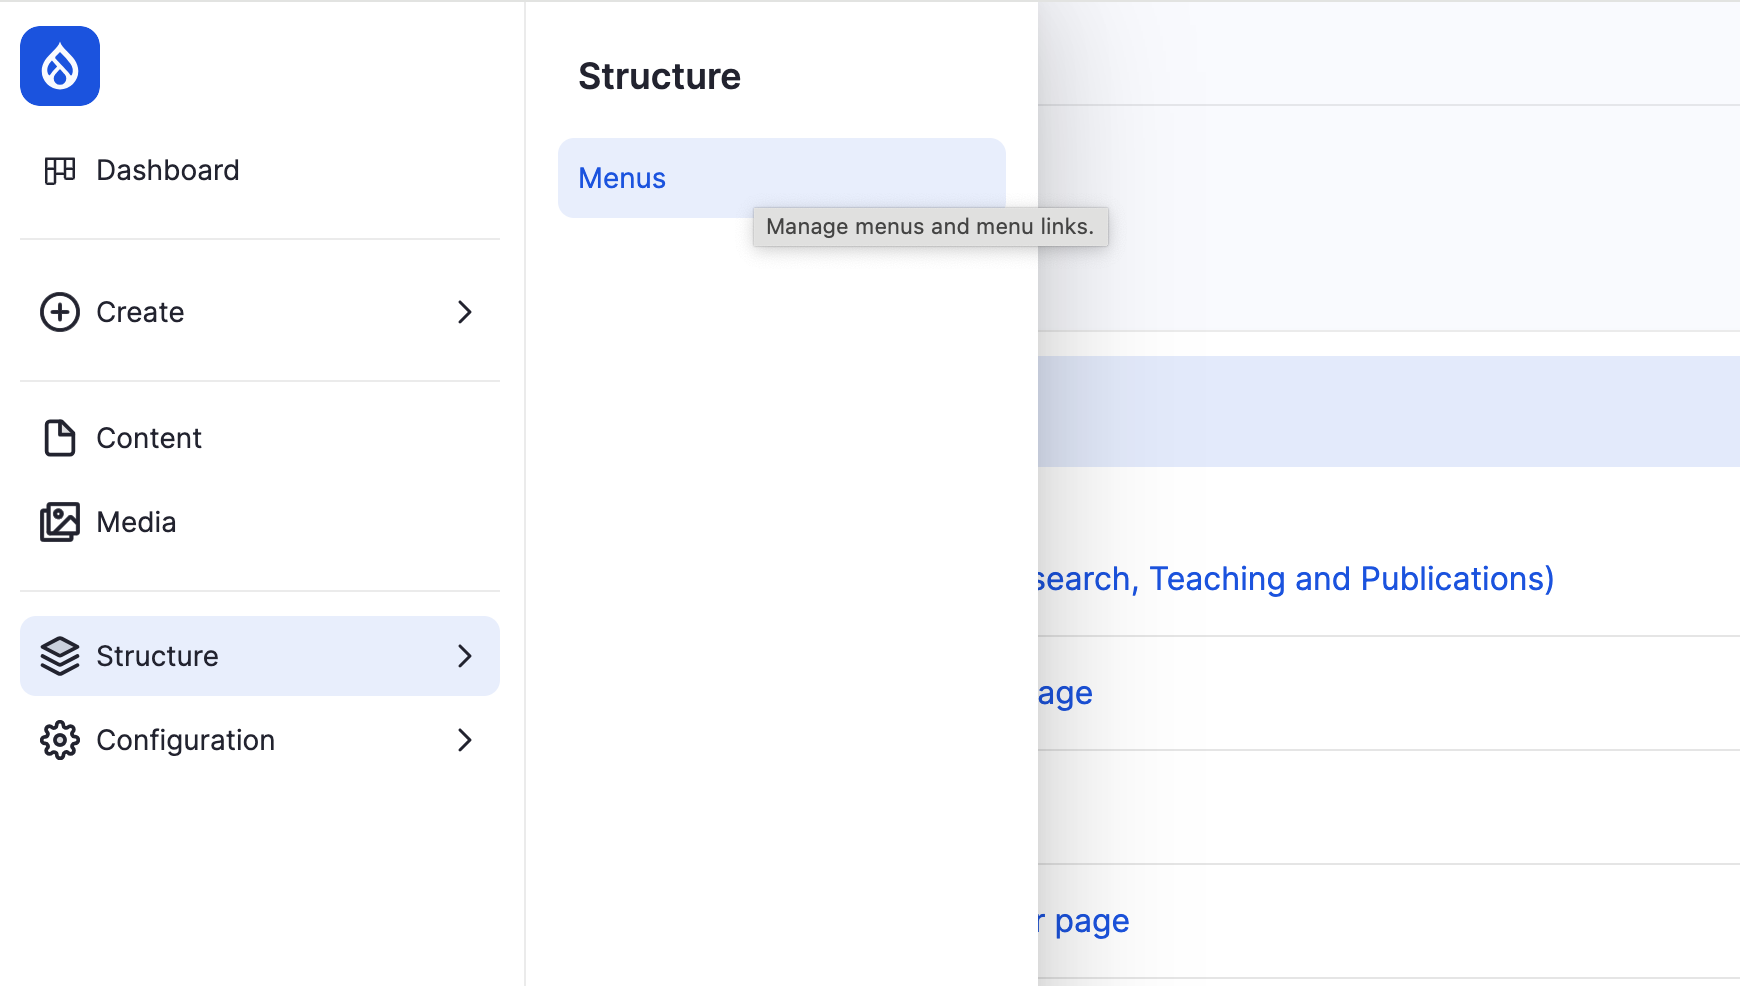Click the partially visible "age" link

click(1066, 693)
